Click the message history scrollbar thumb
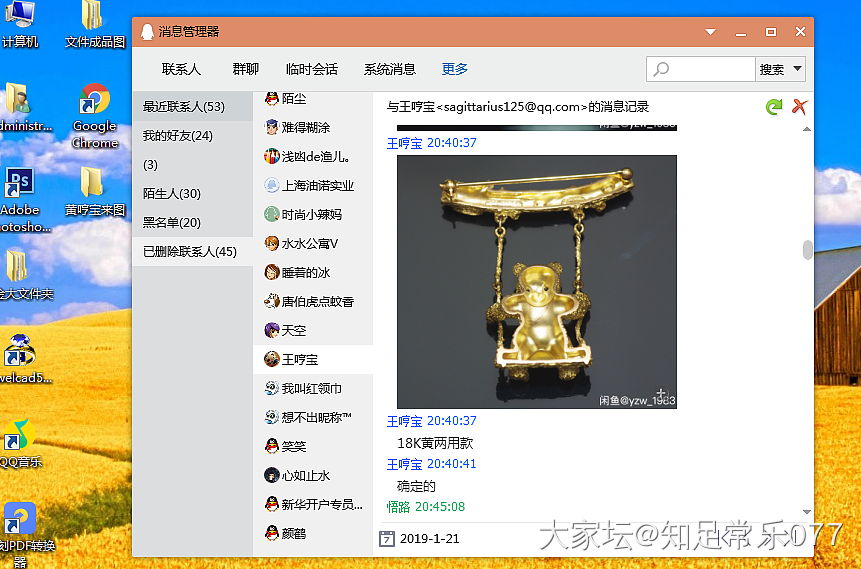 point(808,251)
